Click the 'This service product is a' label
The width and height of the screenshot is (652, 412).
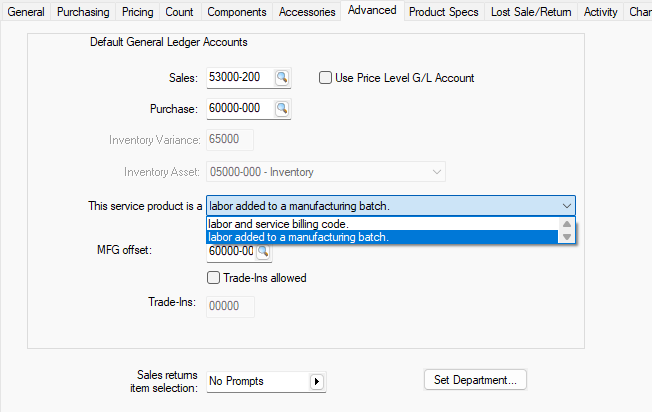[145, 206]
